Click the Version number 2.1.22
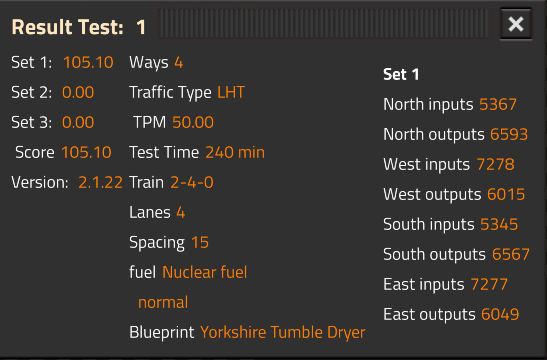This screenshot has width=547, height=360. (x=100, y=183)
